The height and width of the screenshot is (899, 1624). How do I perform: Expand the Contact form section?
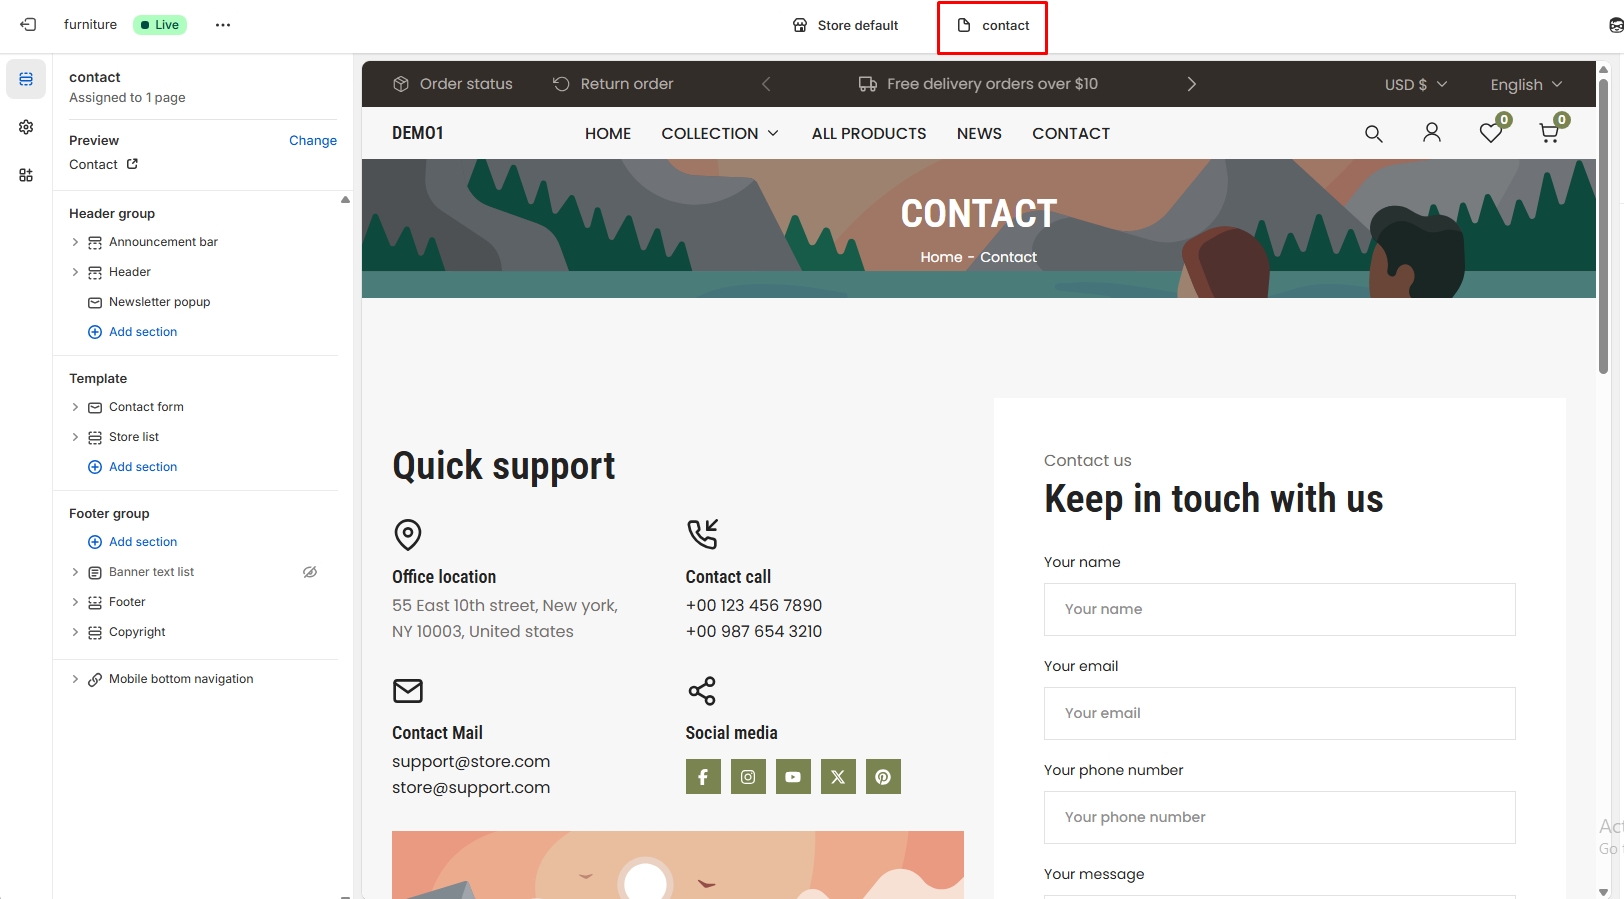(75, 407)
